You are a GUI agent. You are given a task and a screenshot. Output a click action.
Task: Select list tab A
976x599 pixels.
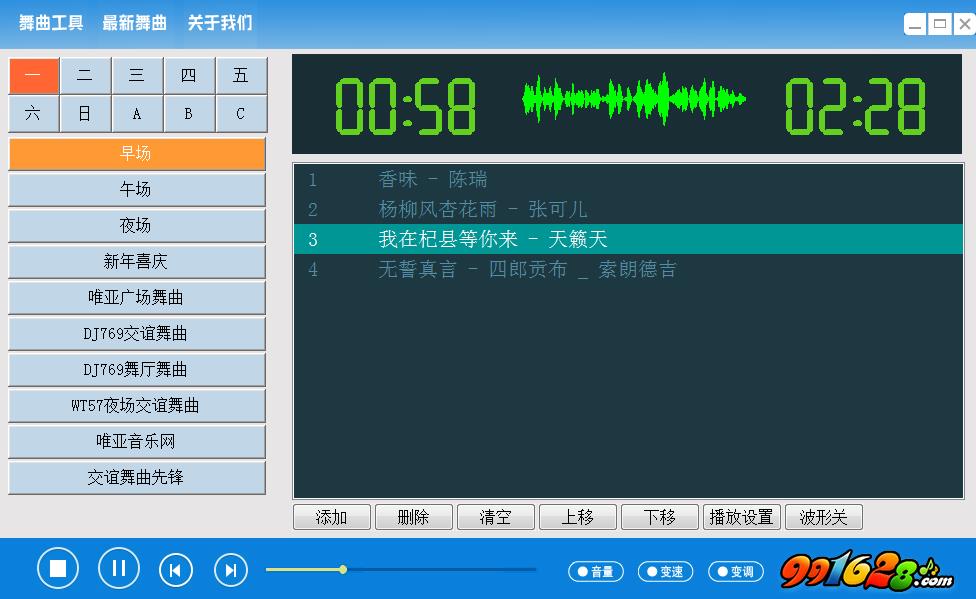pos(137,113)
